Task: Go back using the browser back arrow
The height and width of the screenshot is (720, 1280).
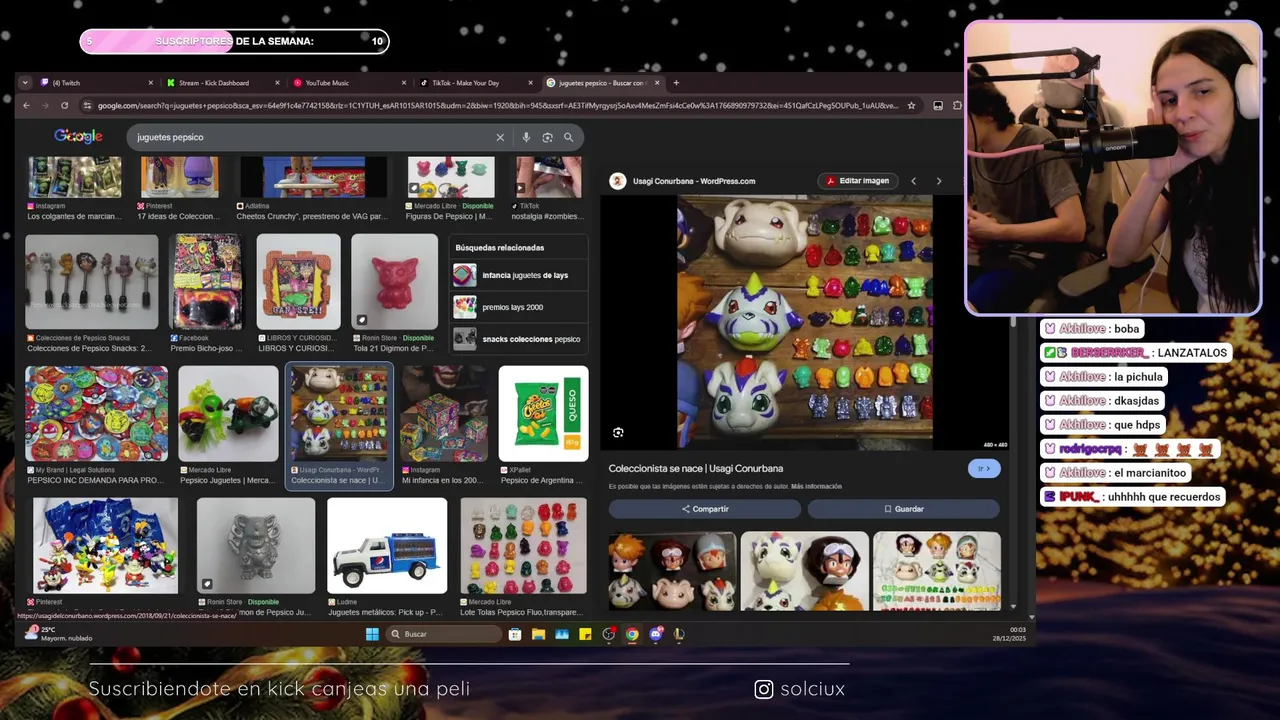Action: (x=27, y=105)
